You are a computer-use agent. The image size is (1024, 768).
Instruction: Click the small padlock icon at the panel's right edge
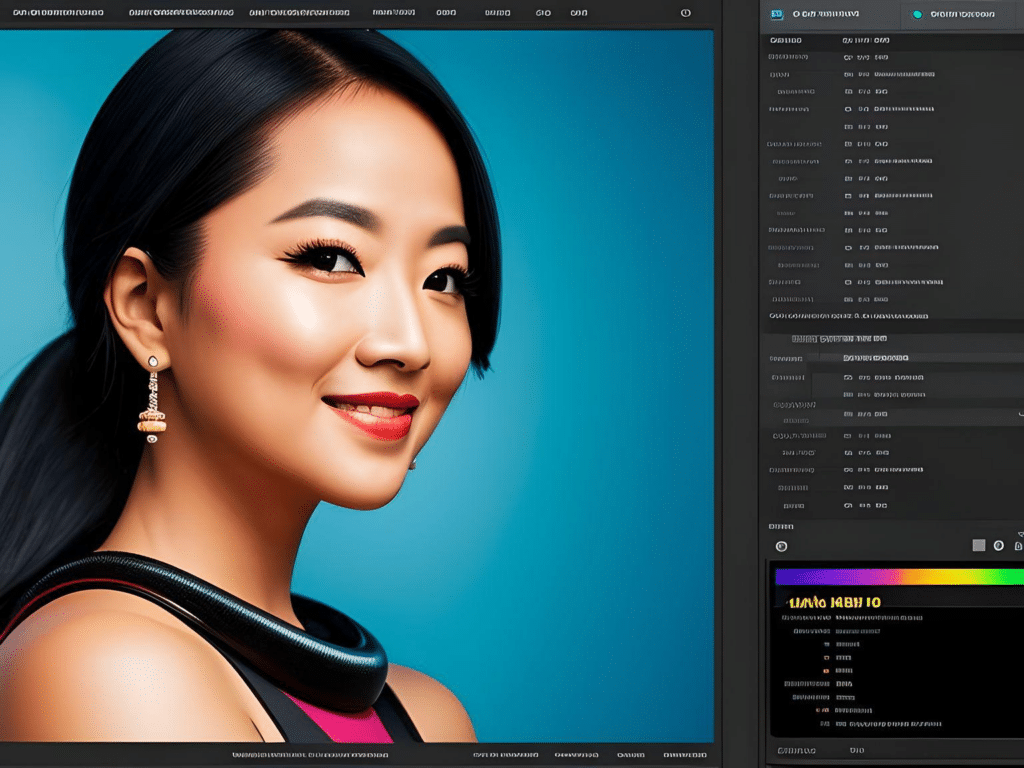coord(1017,546)
